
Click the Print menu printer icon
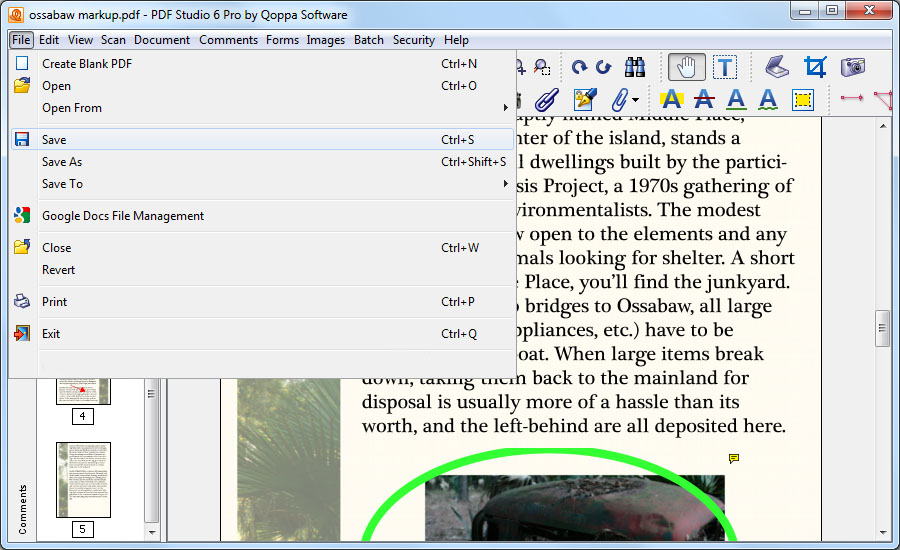pos(22,301)
